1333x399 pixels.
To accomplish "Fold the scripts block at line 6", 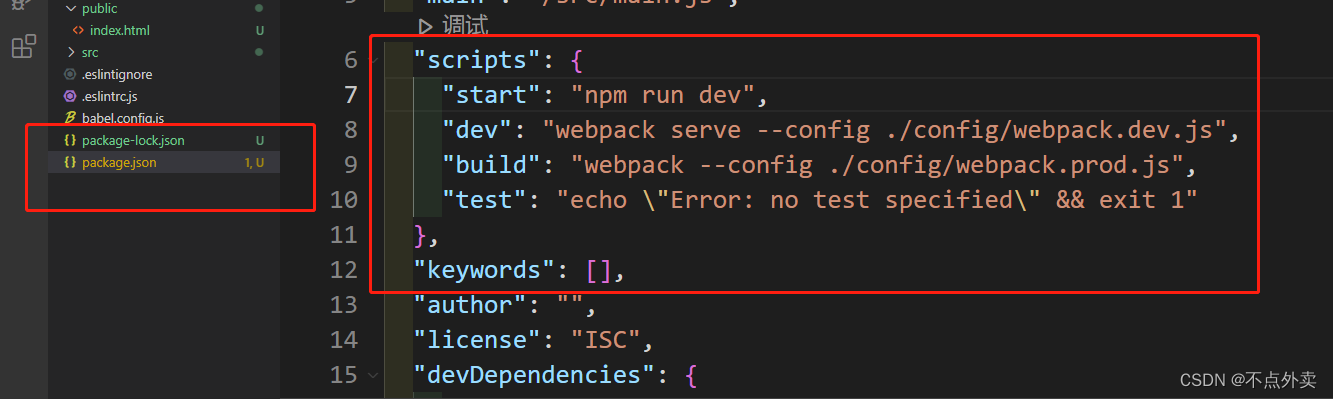I will click(x=374, y=60).
